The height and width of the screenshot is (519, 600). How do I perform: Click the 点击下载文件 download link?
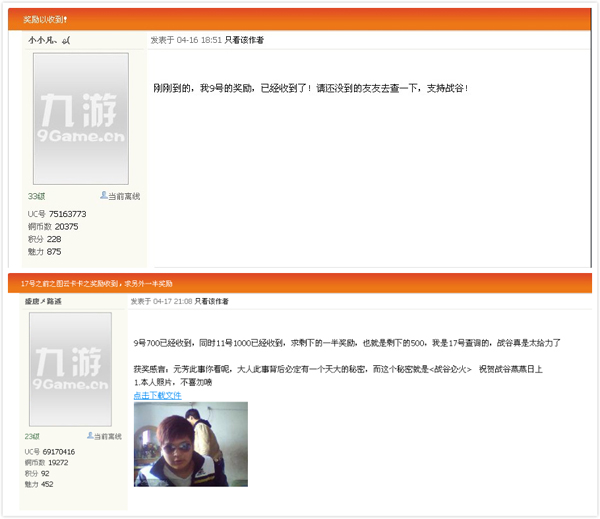click(x=158, y=395)
